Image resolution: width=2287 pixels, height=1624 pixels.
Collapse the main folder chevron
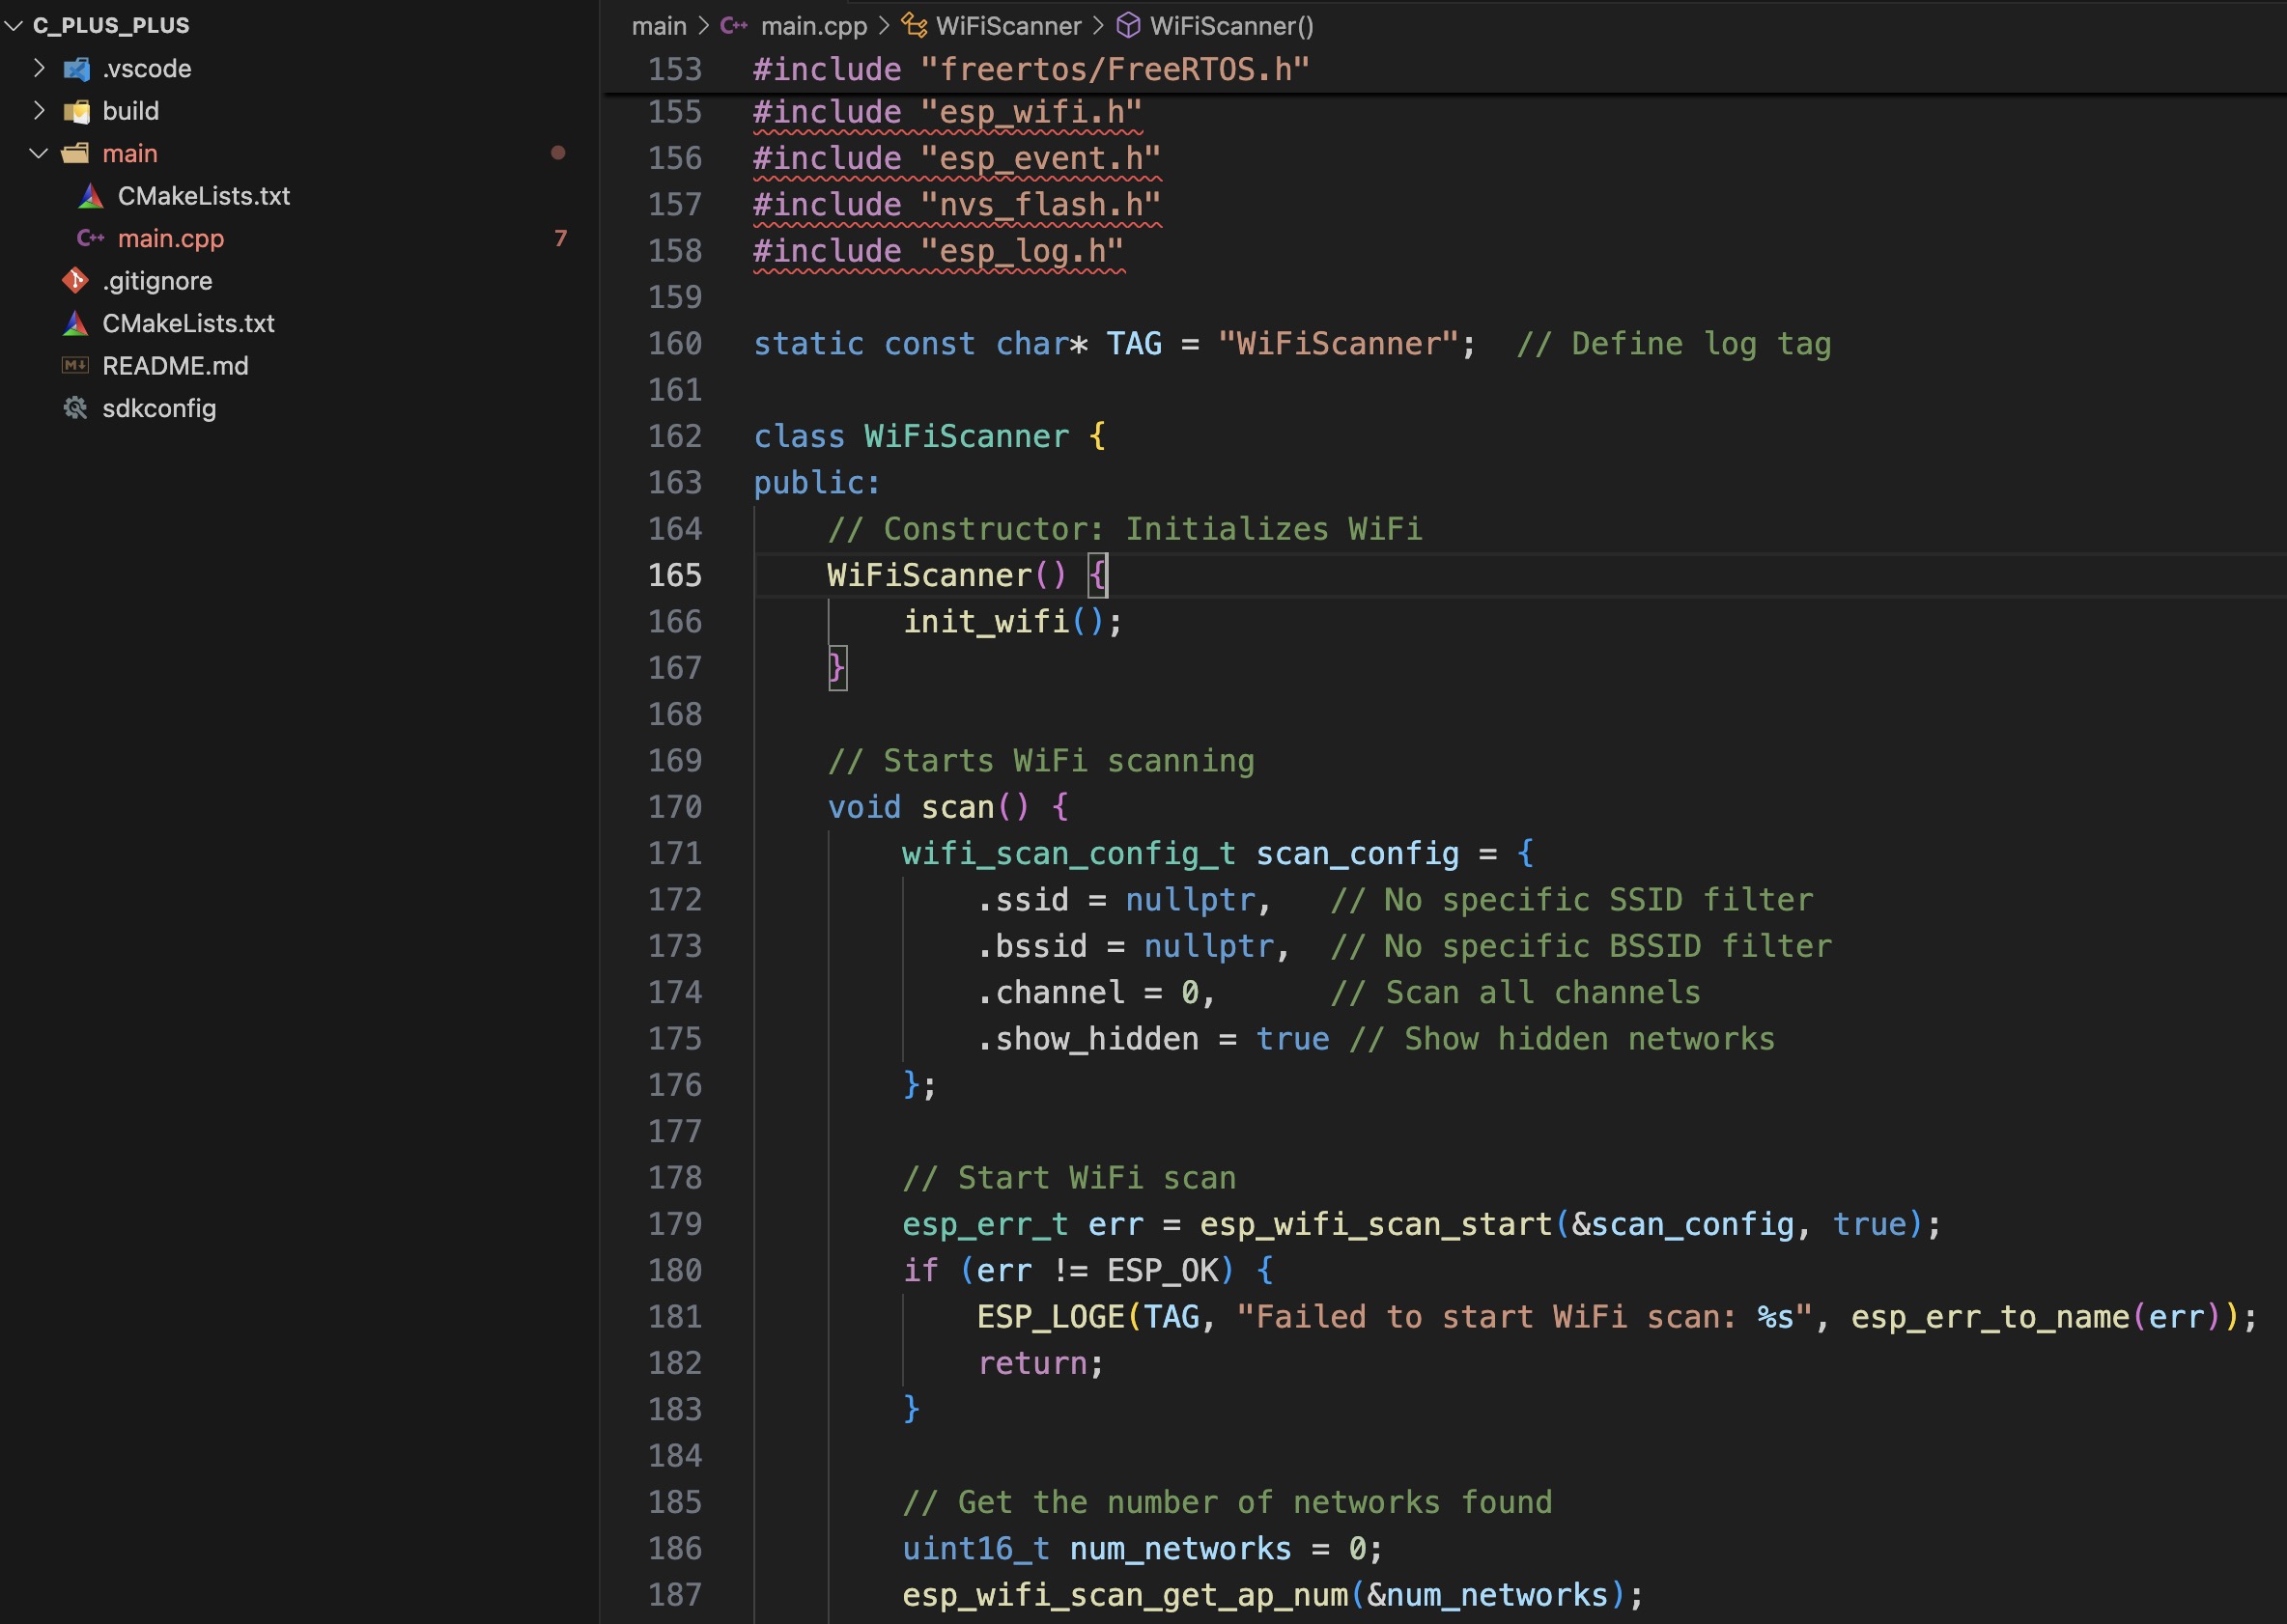pyautogui.click(x=39, y=153)
